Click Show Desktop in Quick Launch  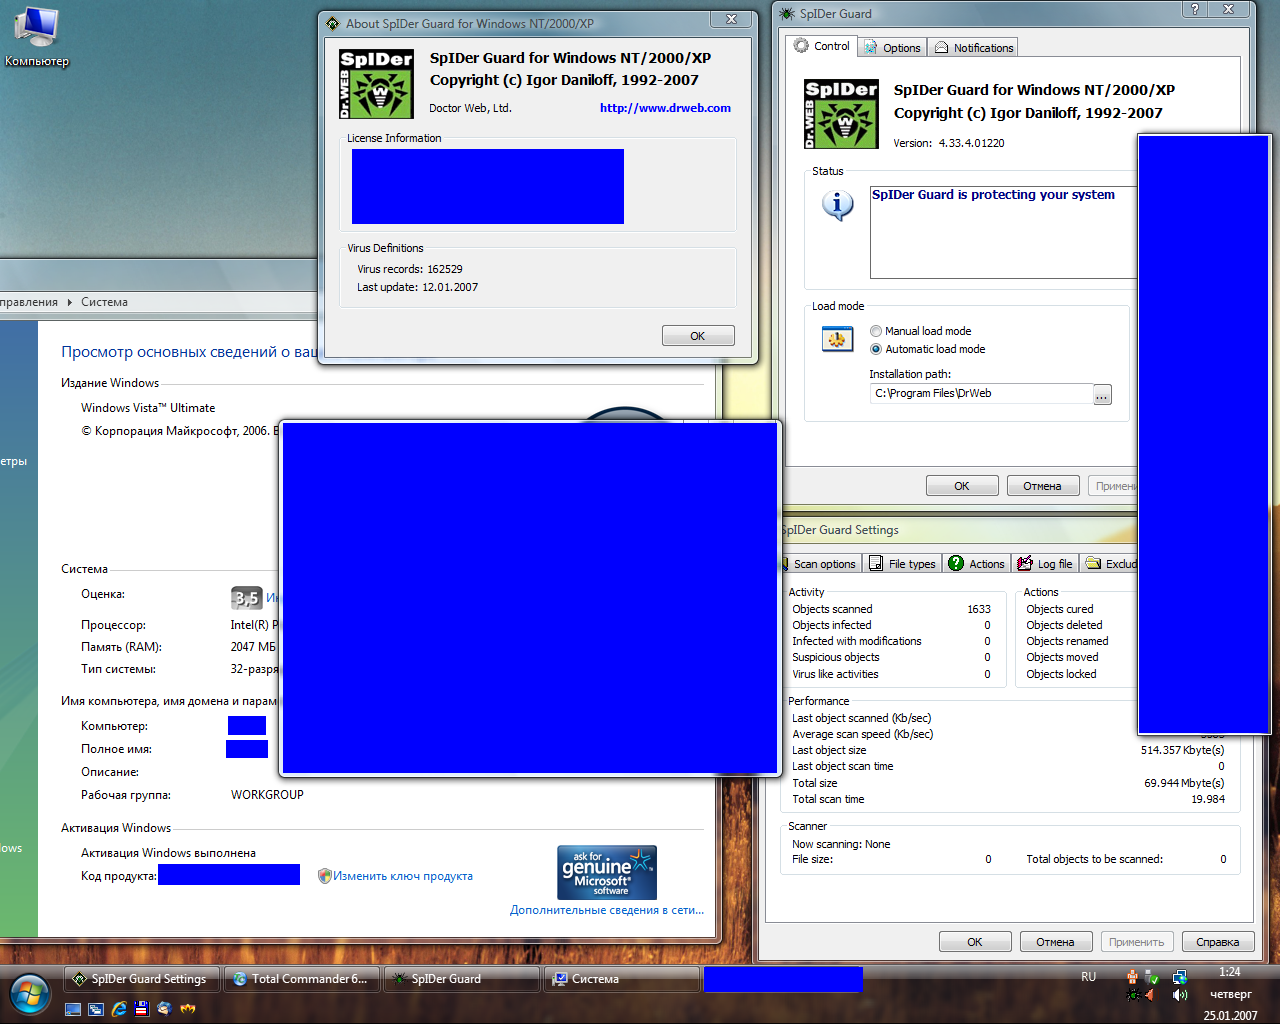(73, 1009)
